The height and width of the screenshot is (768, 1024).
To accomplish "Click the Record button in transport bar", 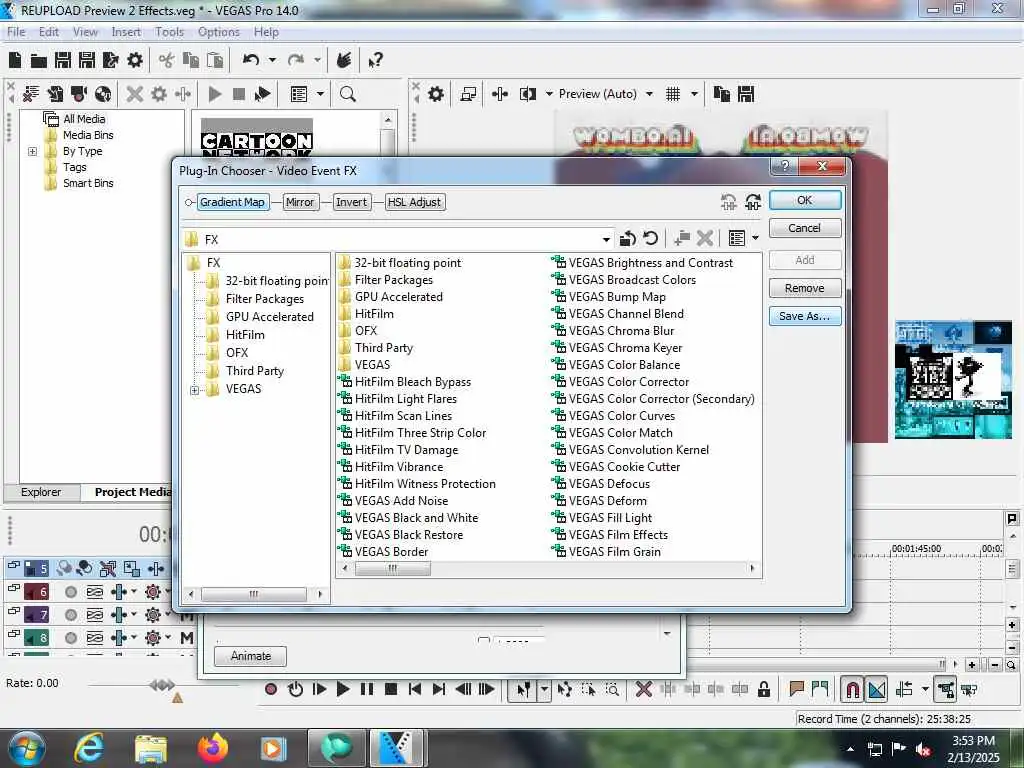I will (271, 689).
